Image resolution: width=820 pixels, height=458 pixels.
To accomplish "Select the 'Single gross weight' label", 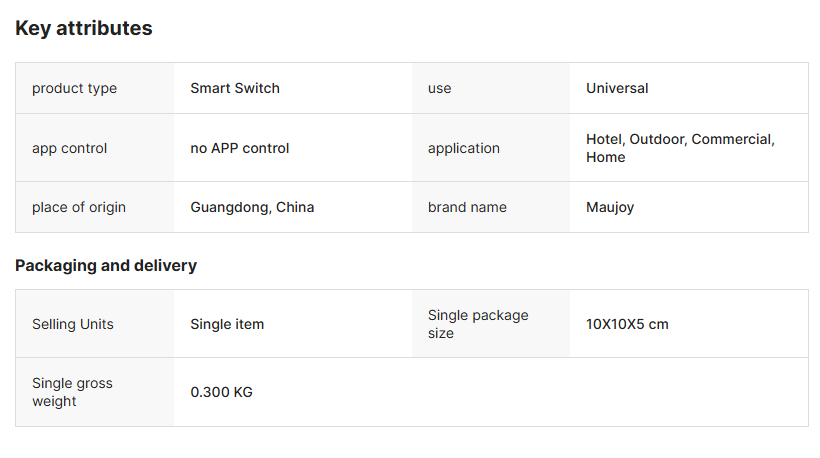I will (x=72, y=392).
